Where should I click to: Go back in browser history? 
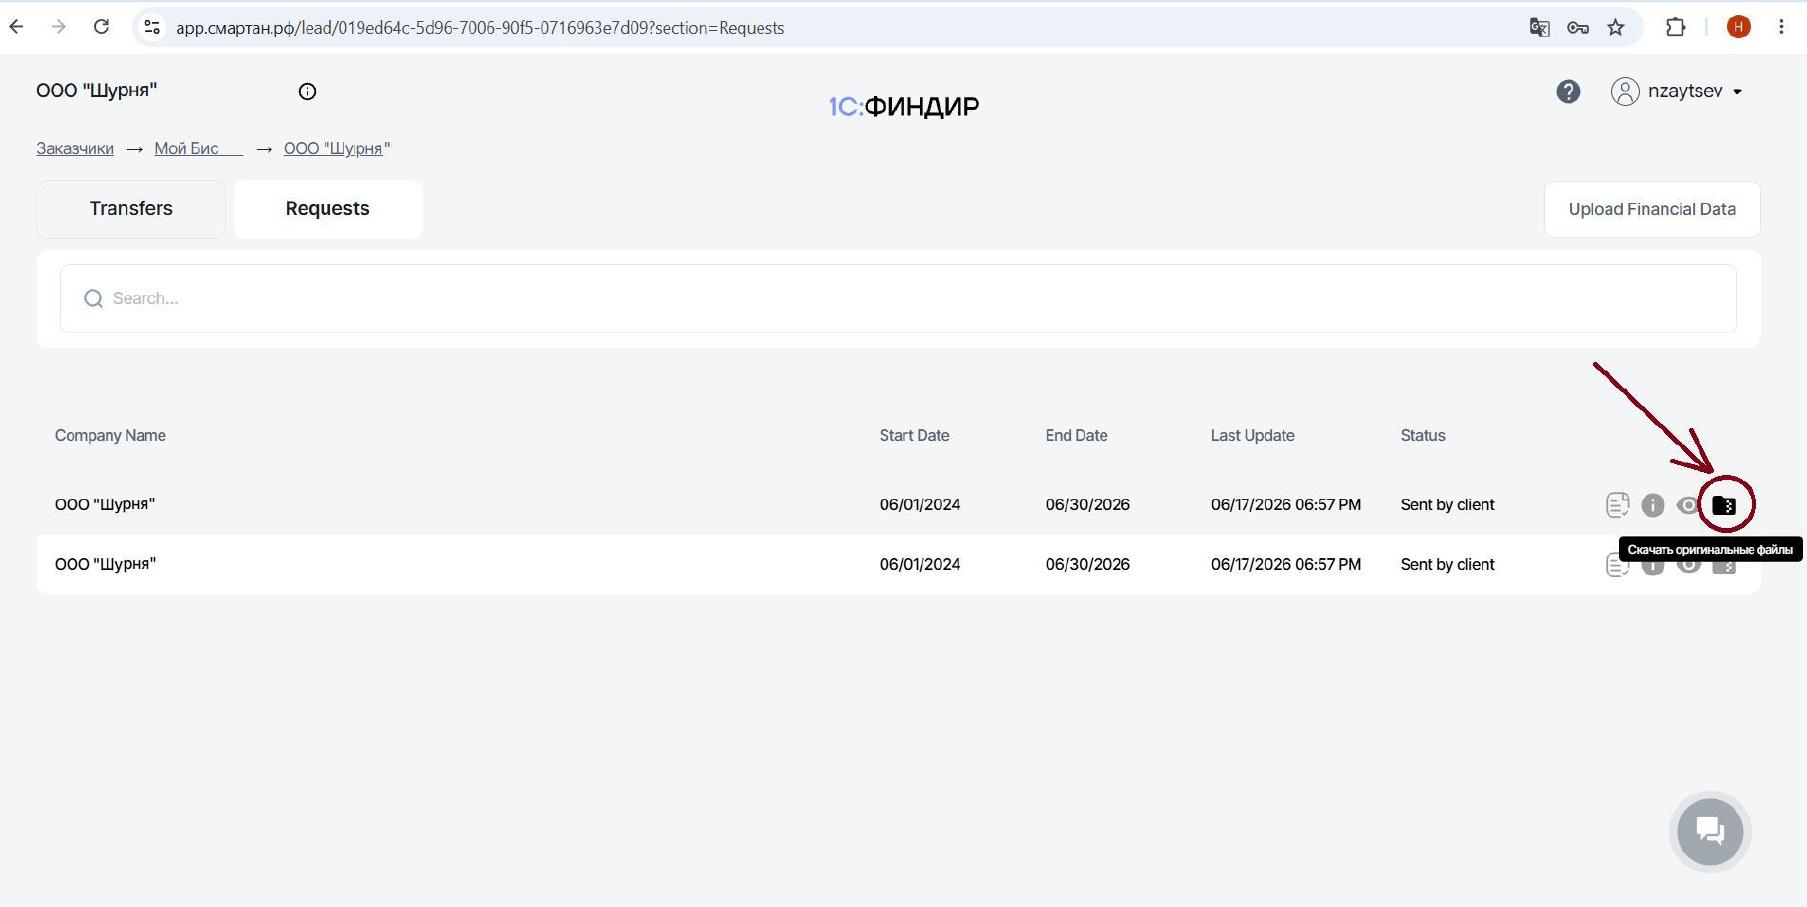[17, 27]
